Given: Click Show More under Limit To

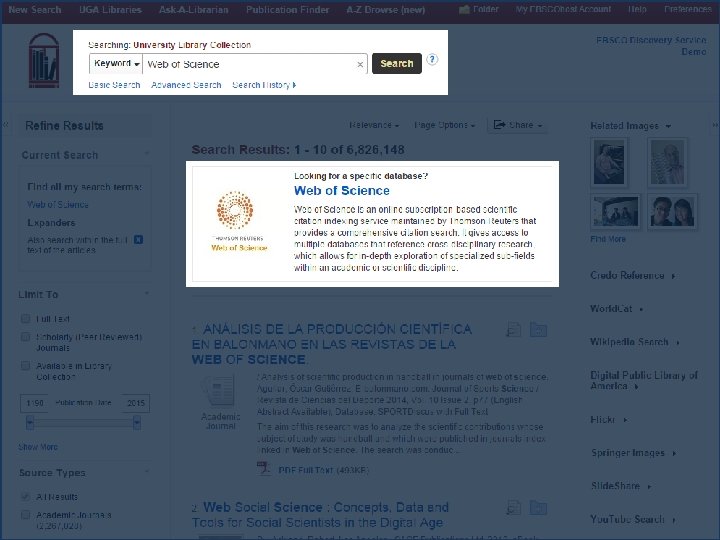Looking at the screenshot, I should click(38, 447).
